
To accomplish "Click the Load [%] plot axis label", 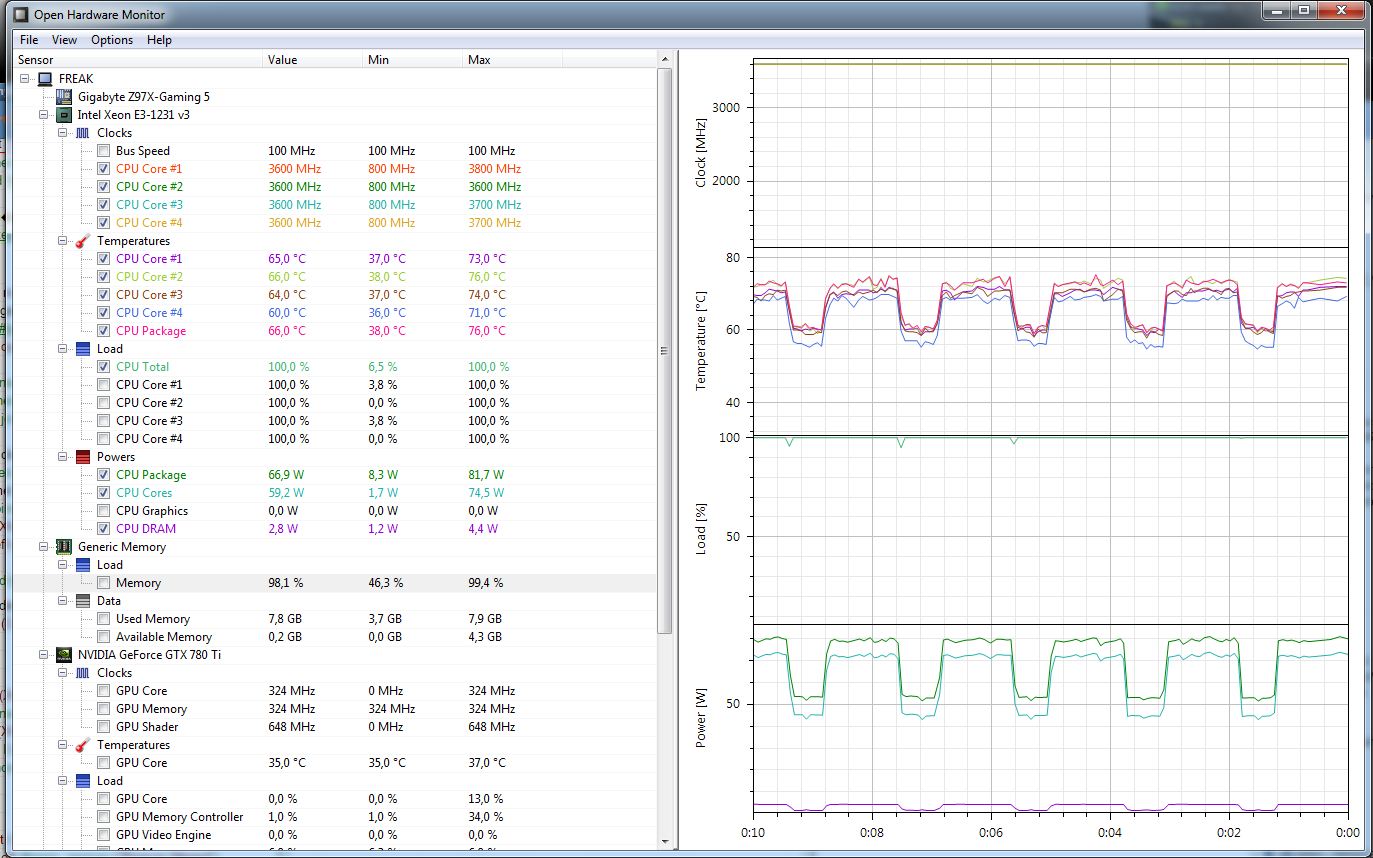I will pos(701,530).
